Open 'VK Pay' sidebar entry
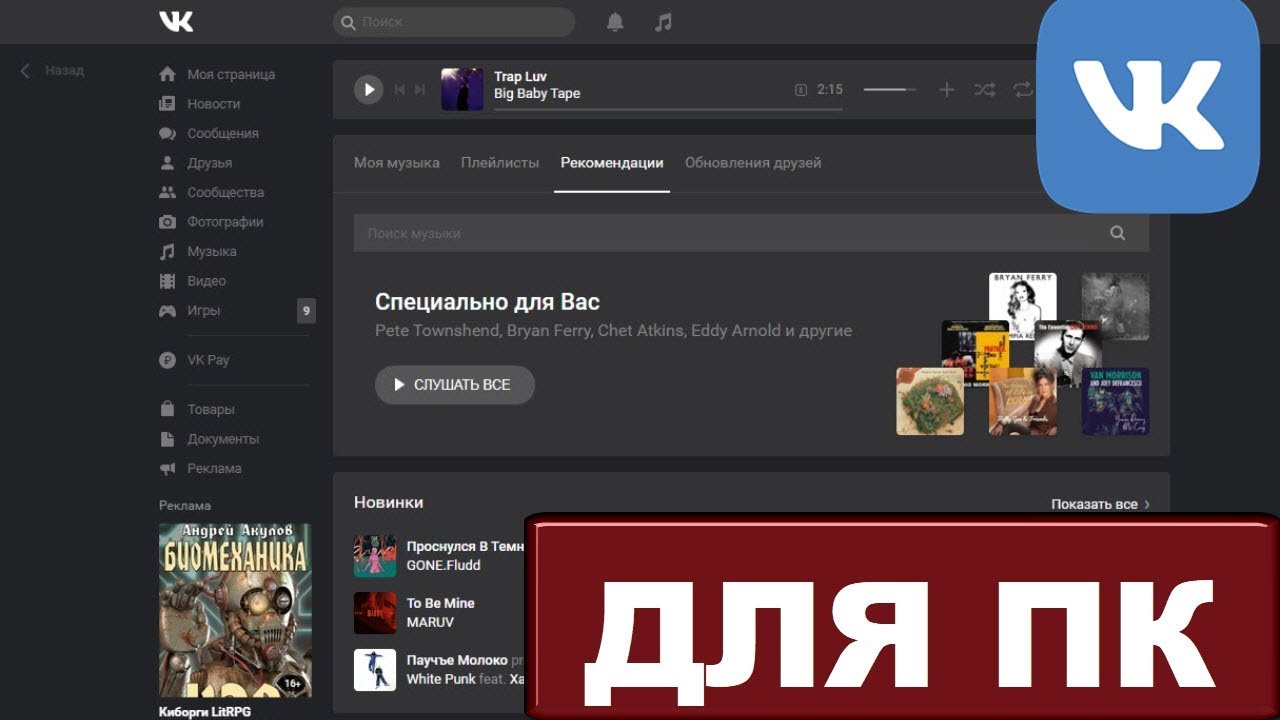1280x720 pixels. pyautogui.click(x=208, y=360)
